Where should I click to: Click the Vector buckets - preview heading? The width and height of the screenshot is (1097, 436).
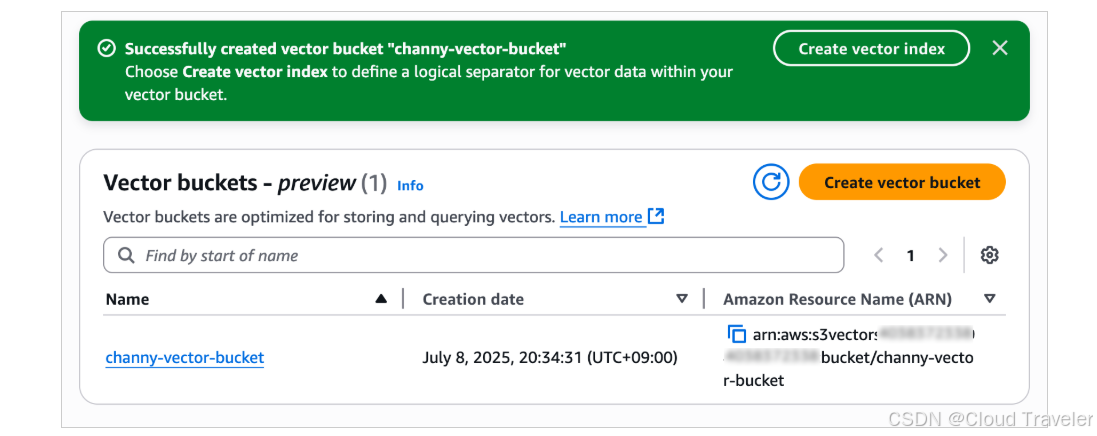245,183
